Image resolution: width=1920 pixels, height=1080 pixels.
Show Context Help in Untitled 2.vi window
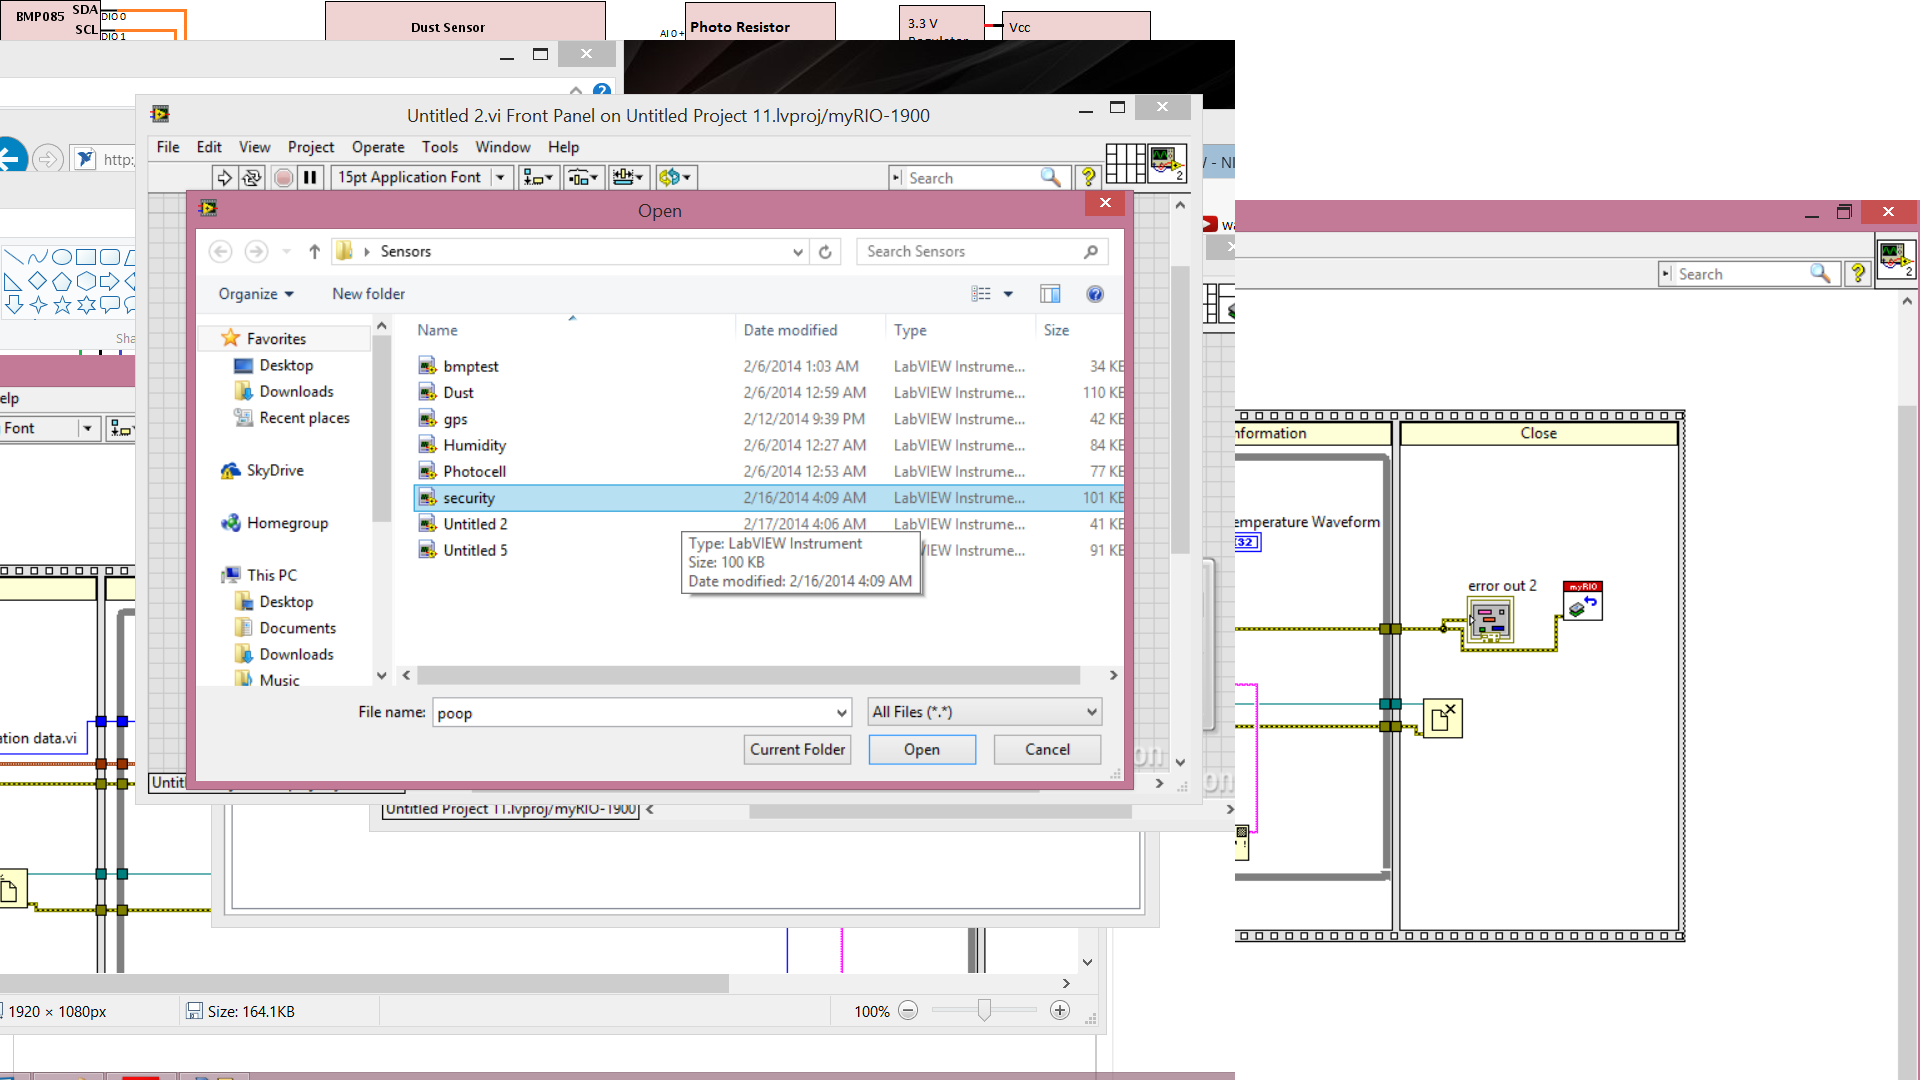[1088, 177]
